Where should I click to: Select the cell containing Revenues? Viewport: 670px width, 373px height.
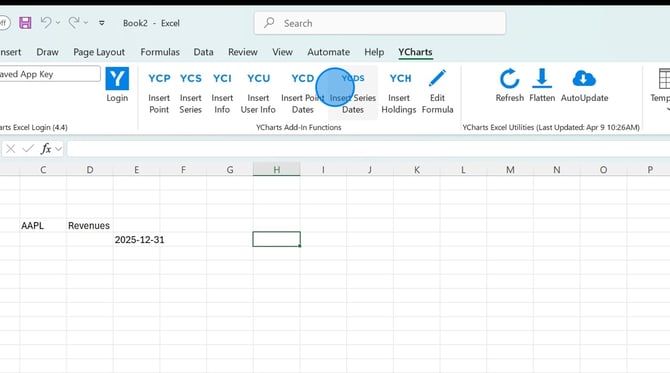(x=90, y=226)
